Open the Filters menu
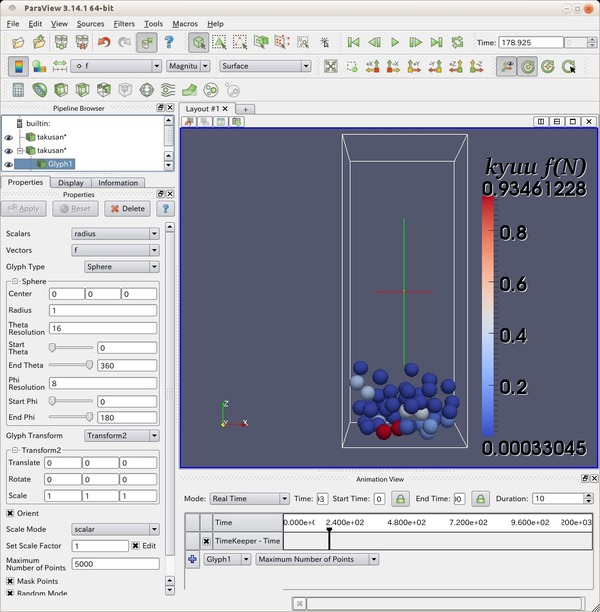600x612 pixels. (124, 24)
